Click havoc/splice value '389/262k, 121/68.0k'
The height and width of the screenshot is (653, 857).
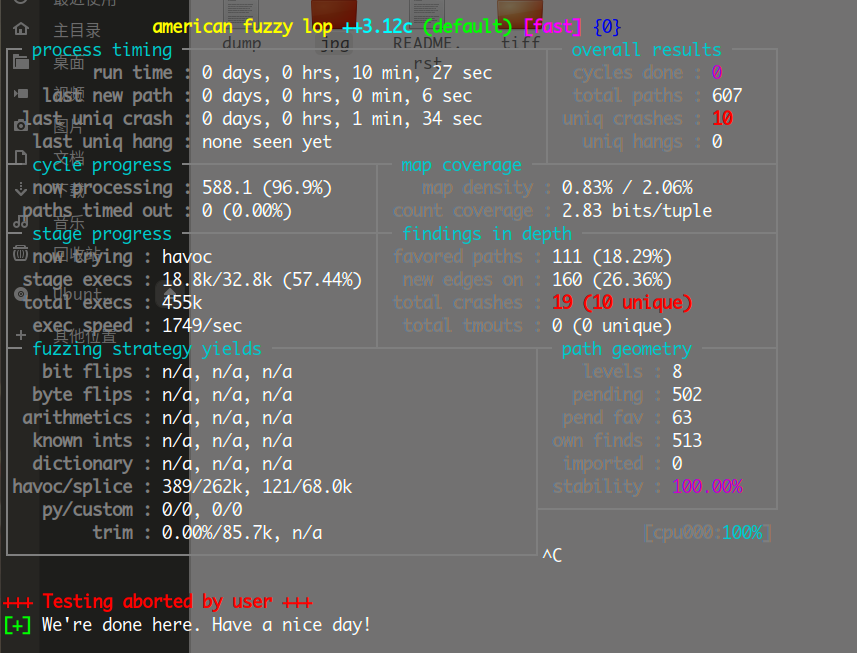click(257, 487)
